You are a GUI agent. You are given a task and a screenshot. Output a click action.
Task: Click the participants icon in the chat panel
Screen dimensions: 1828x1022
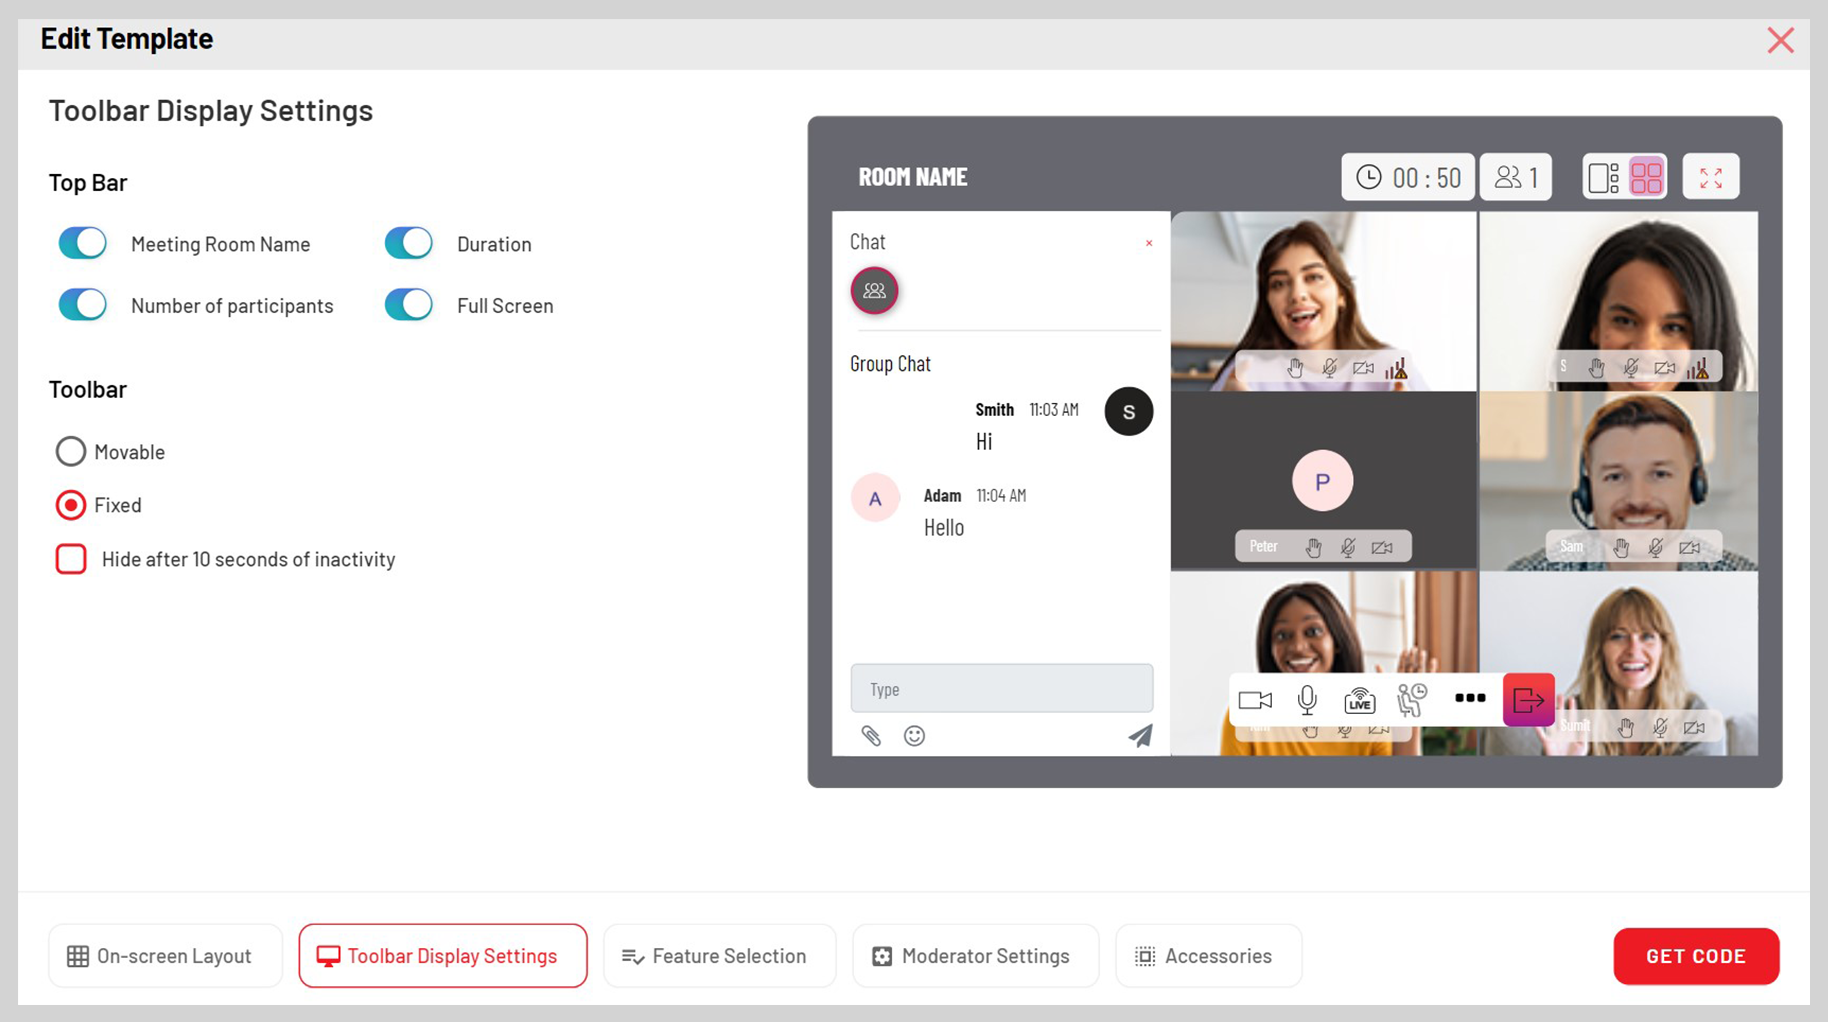tap(875, 290)
